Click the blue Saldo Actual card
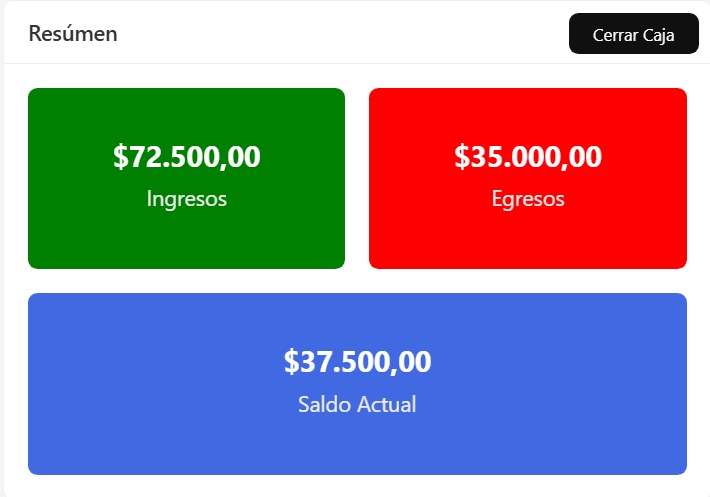The image size is (710, 497). [x=357, y=445]
